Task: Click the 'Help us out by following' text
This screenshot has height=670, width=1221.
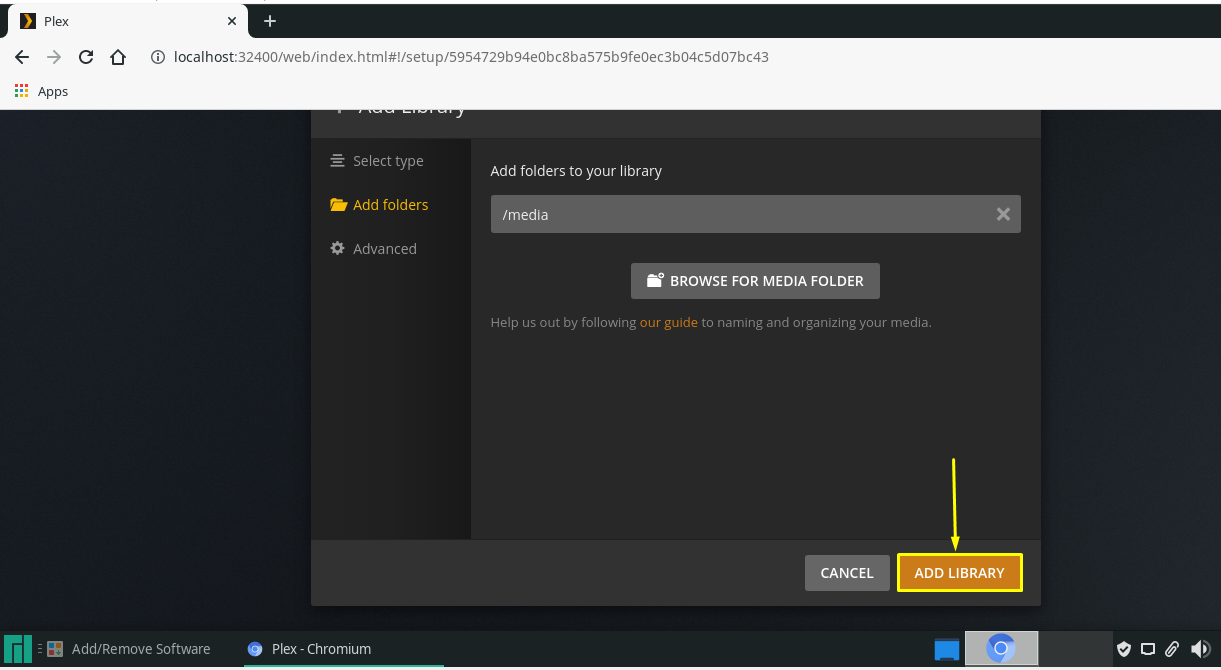Action: pos(563,322)
